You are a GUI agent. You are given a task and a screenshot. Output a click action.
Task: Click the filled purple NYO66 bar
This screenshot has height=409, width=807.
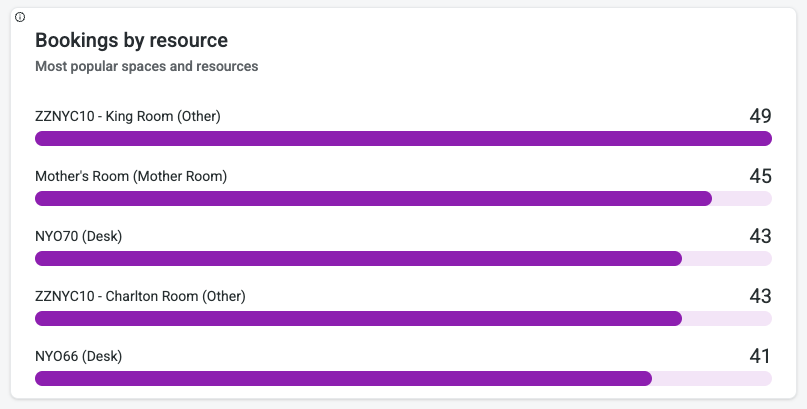click(x=343, y=379)
